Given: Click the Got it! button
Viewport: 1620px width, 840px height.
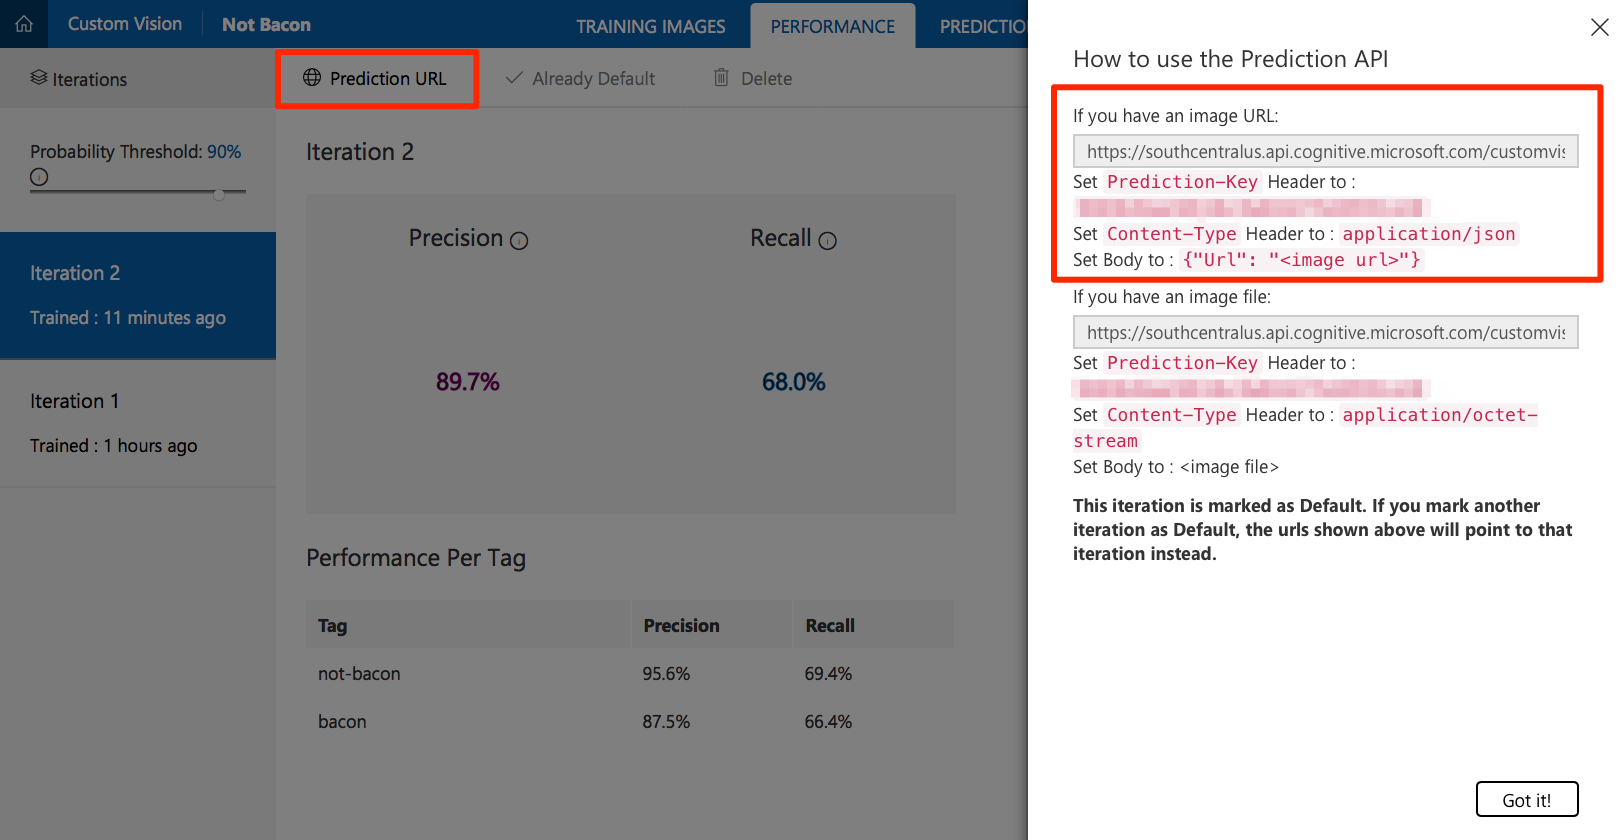Looking at the screenshot, I should click(1527, 800).
